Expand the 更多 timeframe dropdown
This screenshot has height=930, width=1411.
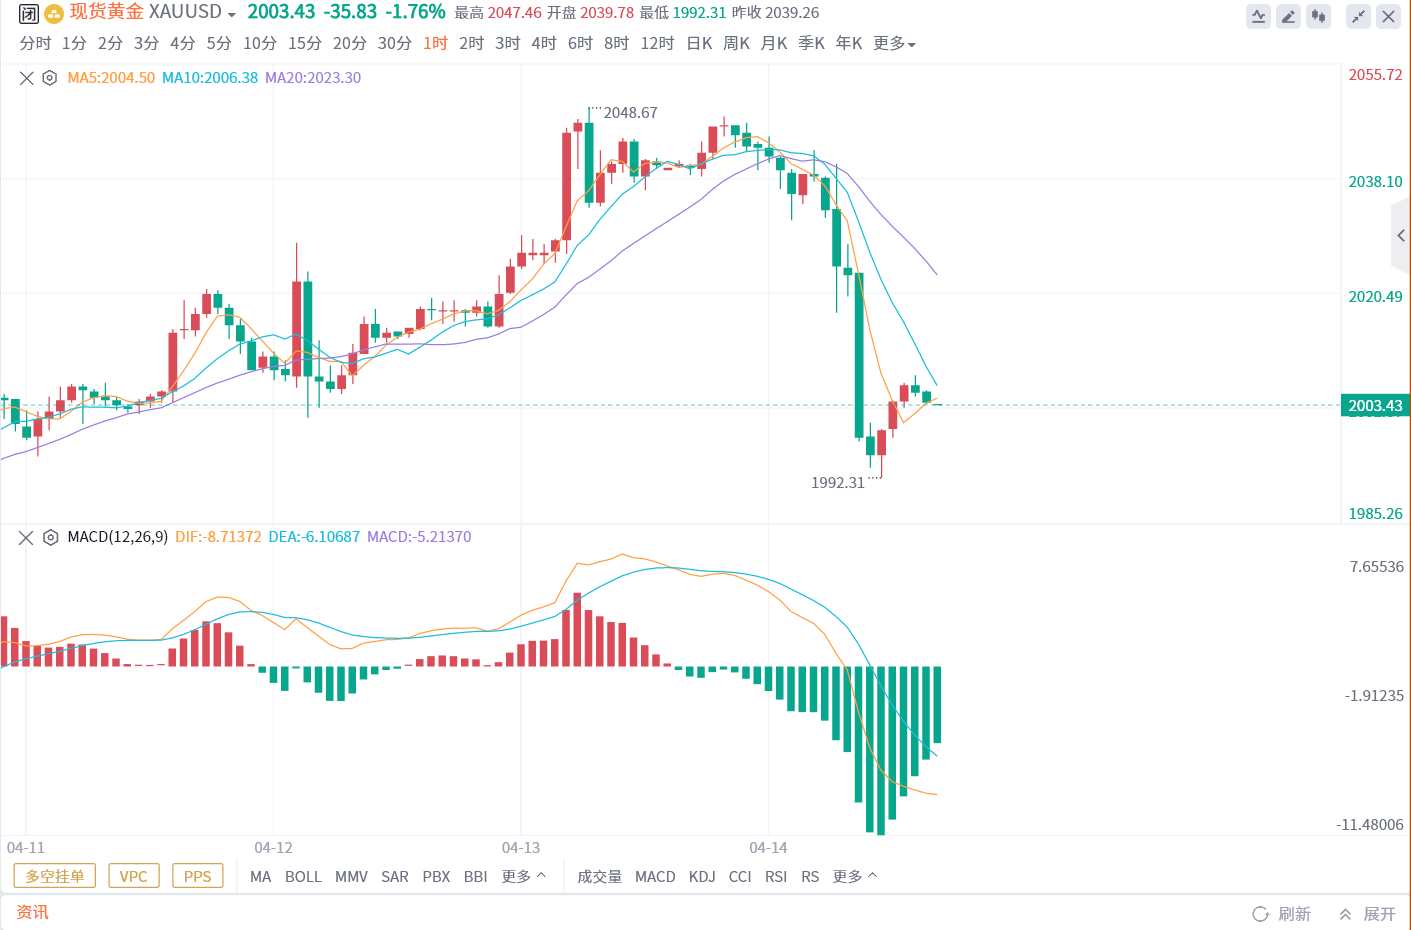(894, 44)
